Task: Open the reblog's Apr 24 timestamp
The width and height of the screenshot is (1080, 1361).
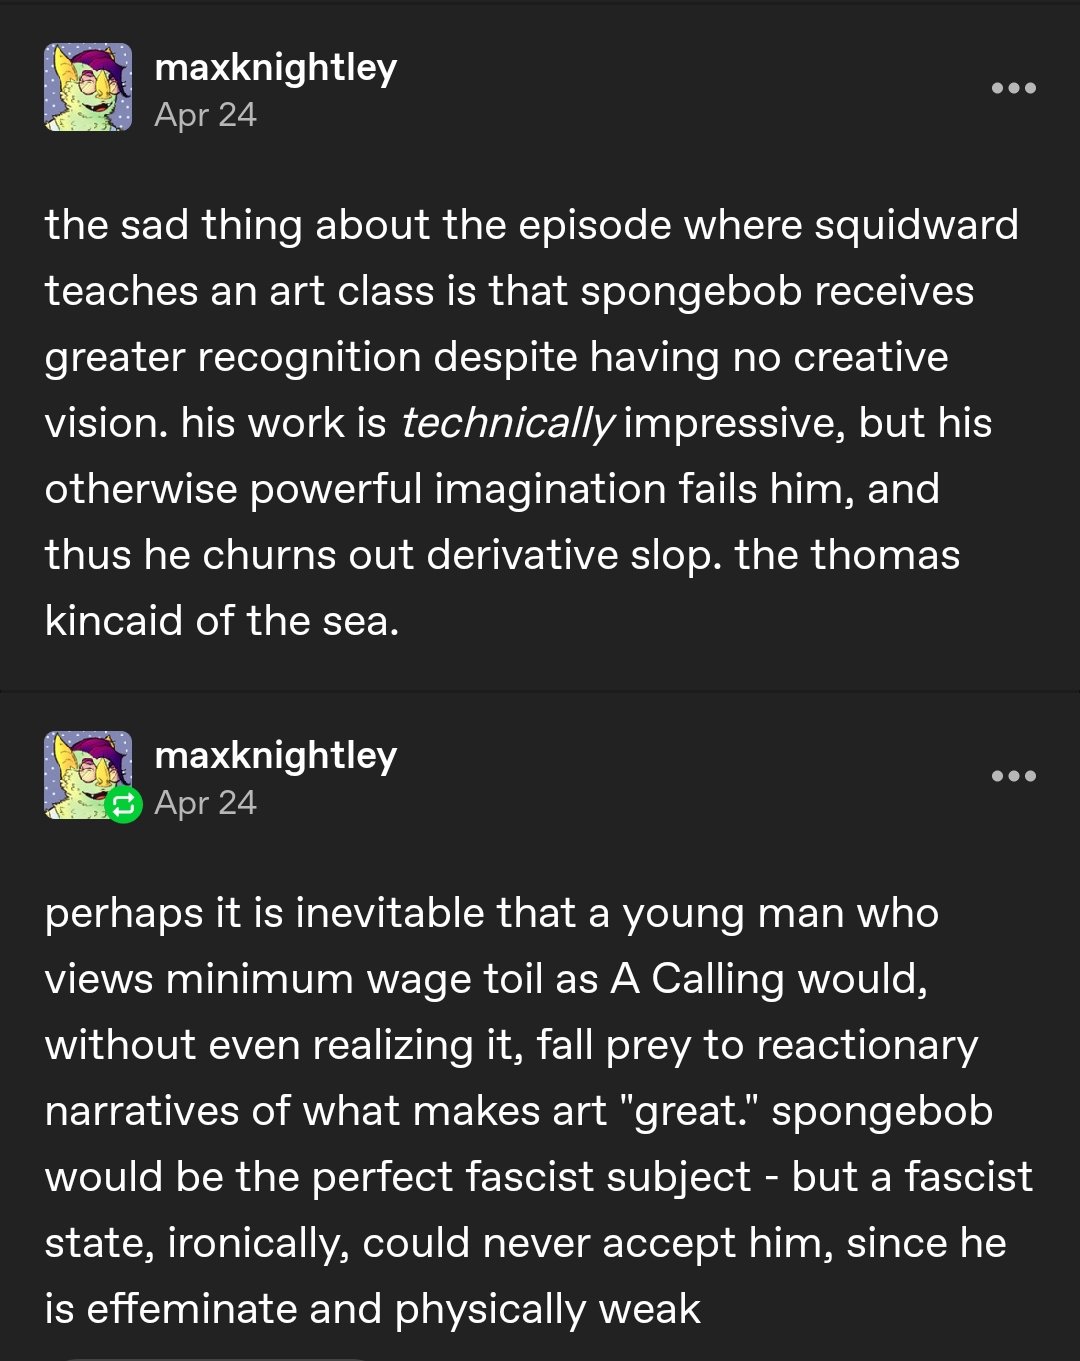Action: [206, 803]
